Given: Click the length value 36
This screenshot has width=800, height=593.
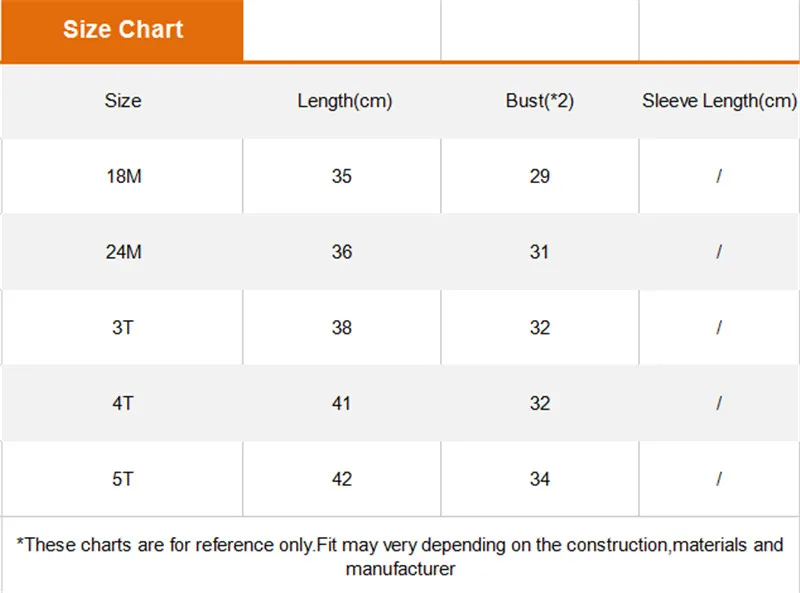Looking at the screenshot, I should [342, 252].
